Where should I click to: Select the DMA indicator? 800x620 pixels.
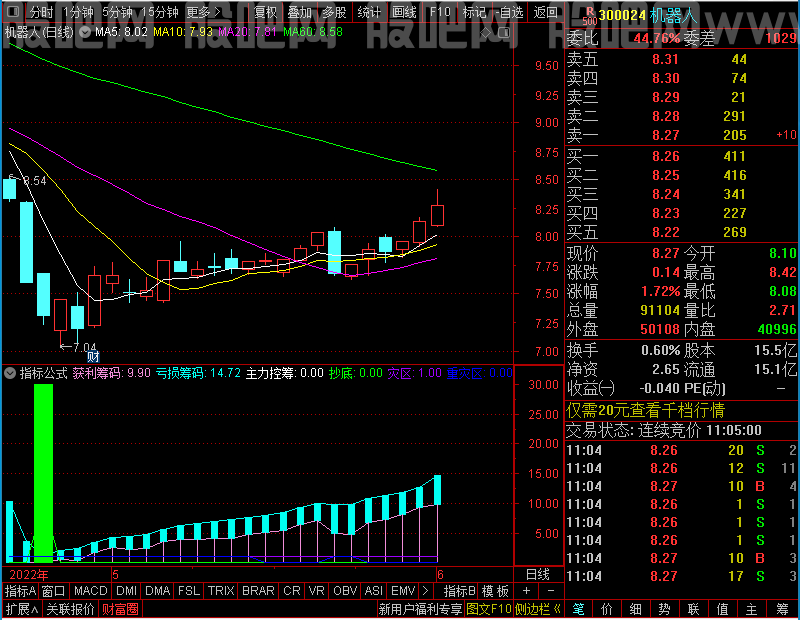(x=157, y=591)
